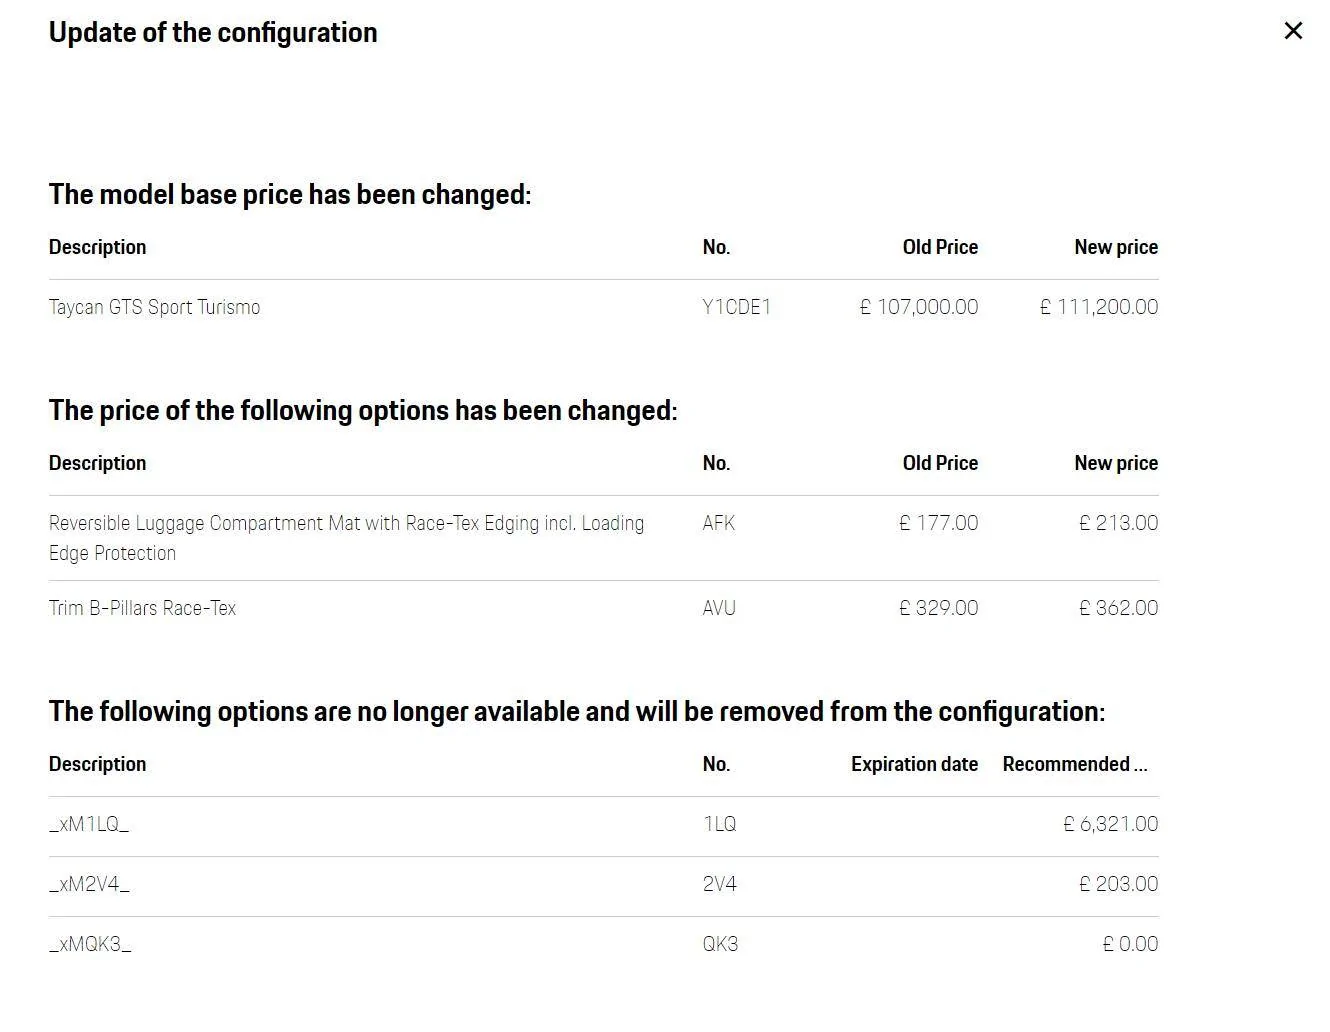Select the new price £ 362.00

pyautogui.click(x=1119, y=608)
